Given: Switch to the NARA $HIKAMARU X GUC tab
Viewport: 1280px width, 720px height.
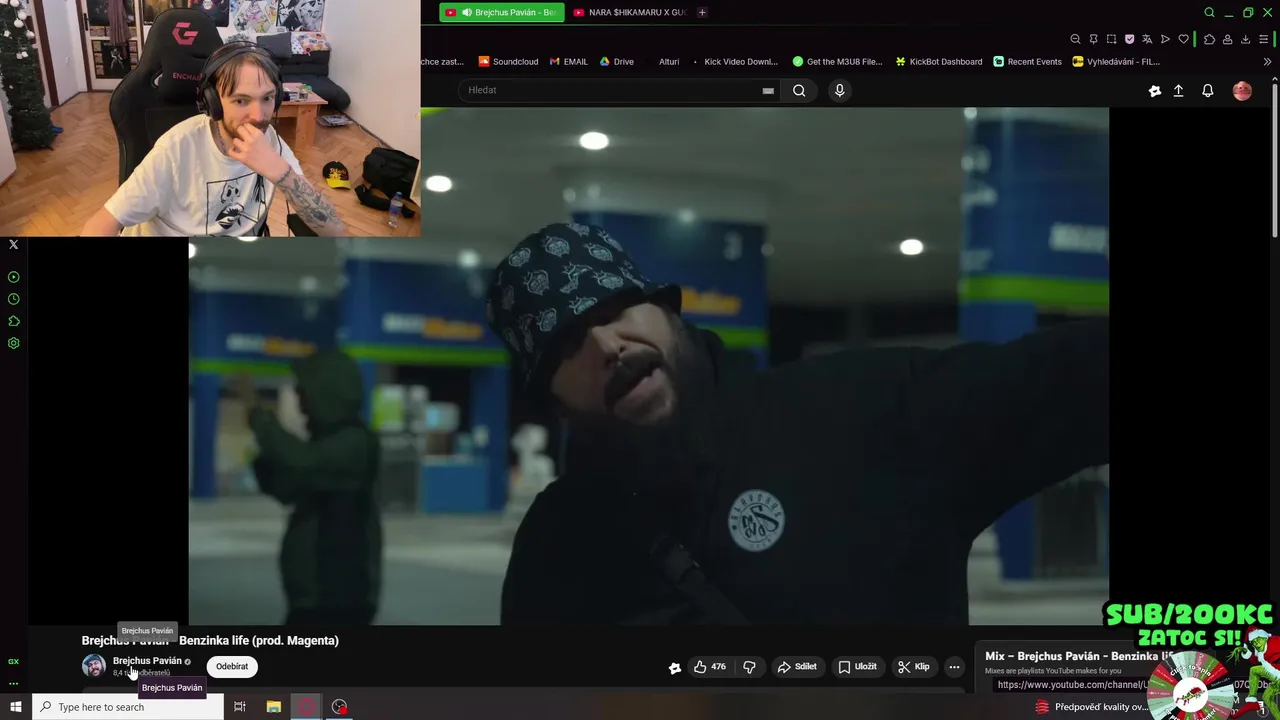Looking at the screenshot, I should (x=630, y=13).
